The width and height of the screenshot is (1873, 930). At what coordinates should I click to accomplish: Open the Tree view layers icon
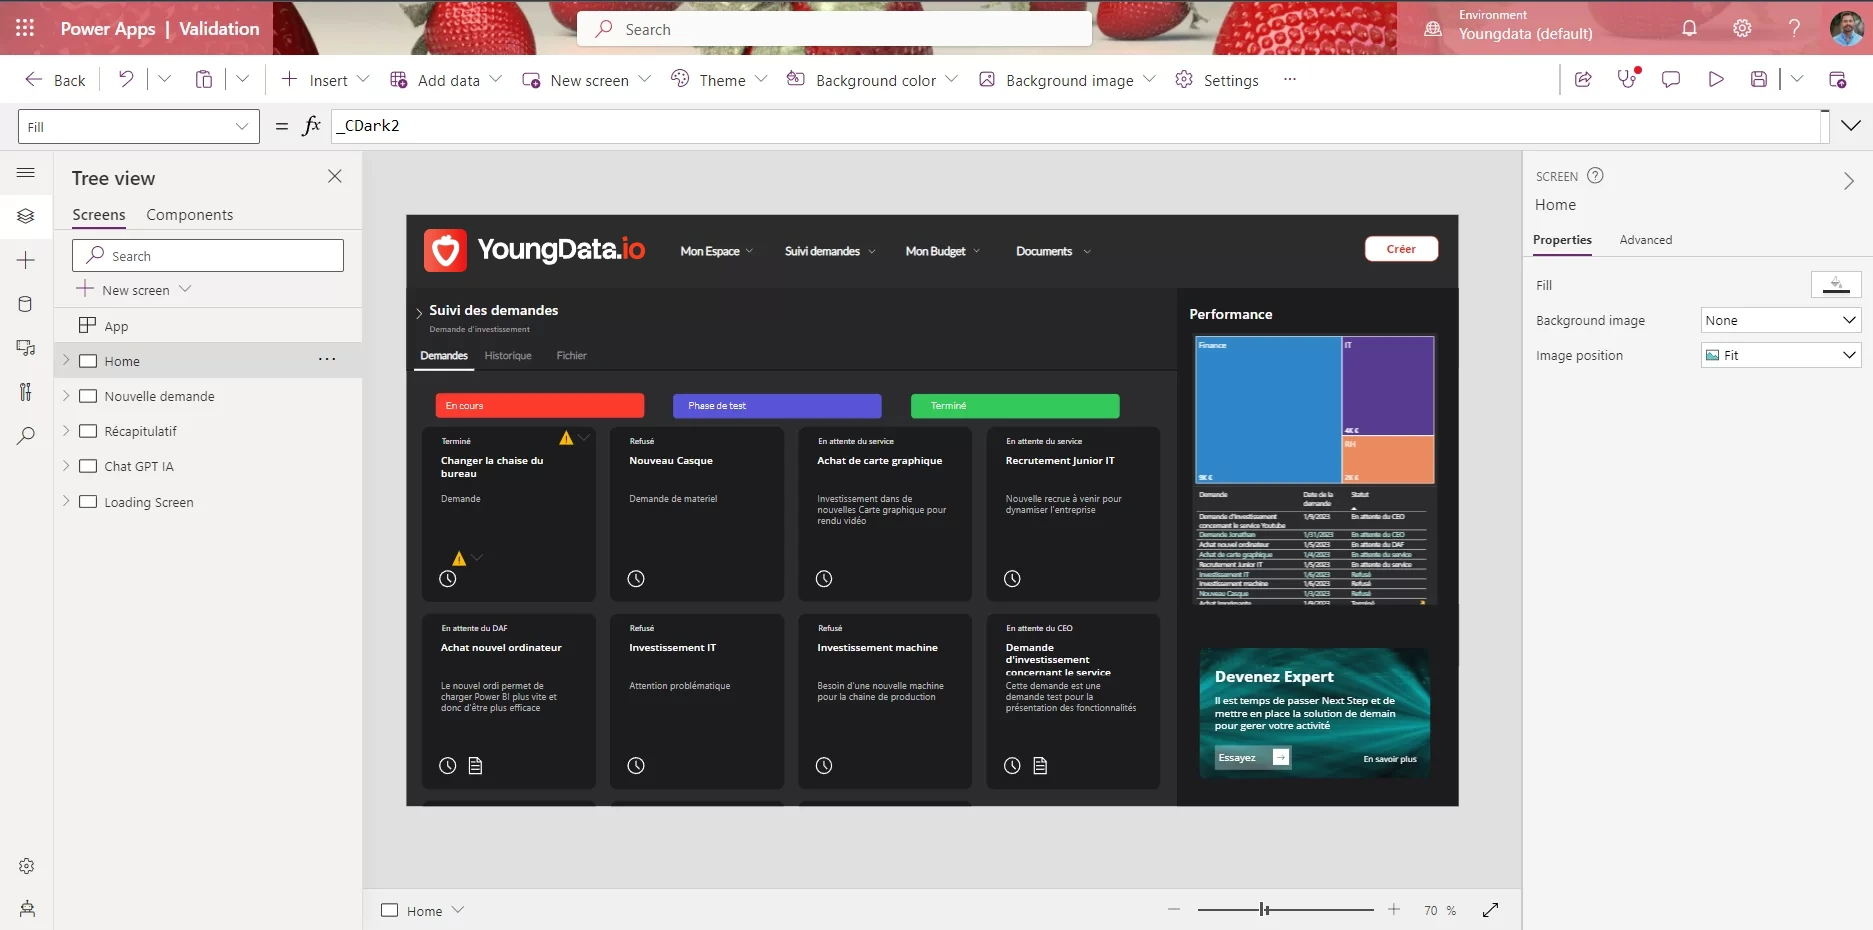[x=26, y=216]
